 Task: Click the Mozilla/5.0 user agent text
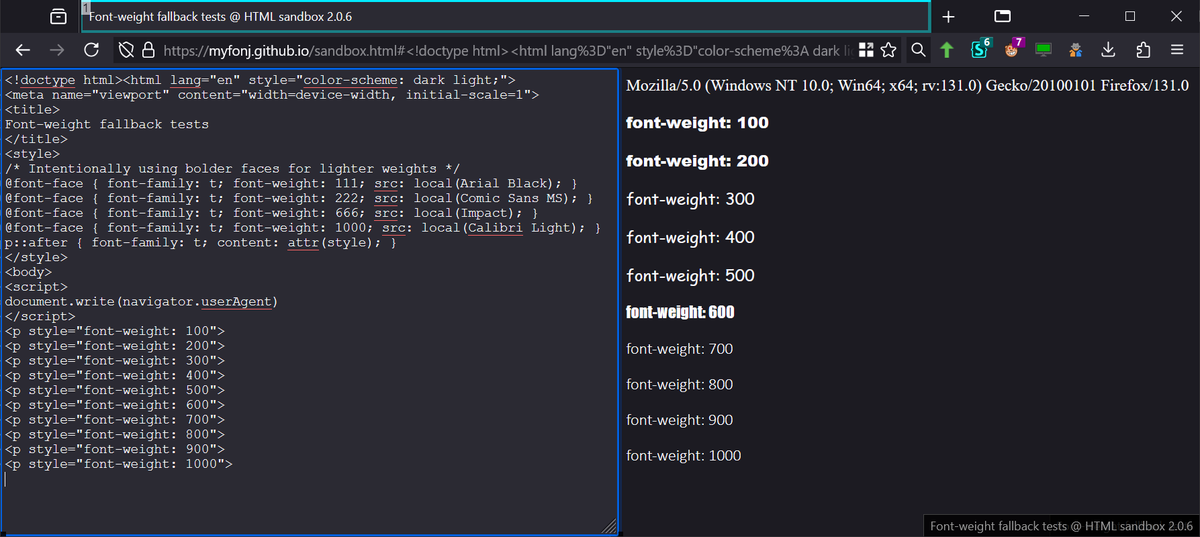pos(907,87)
